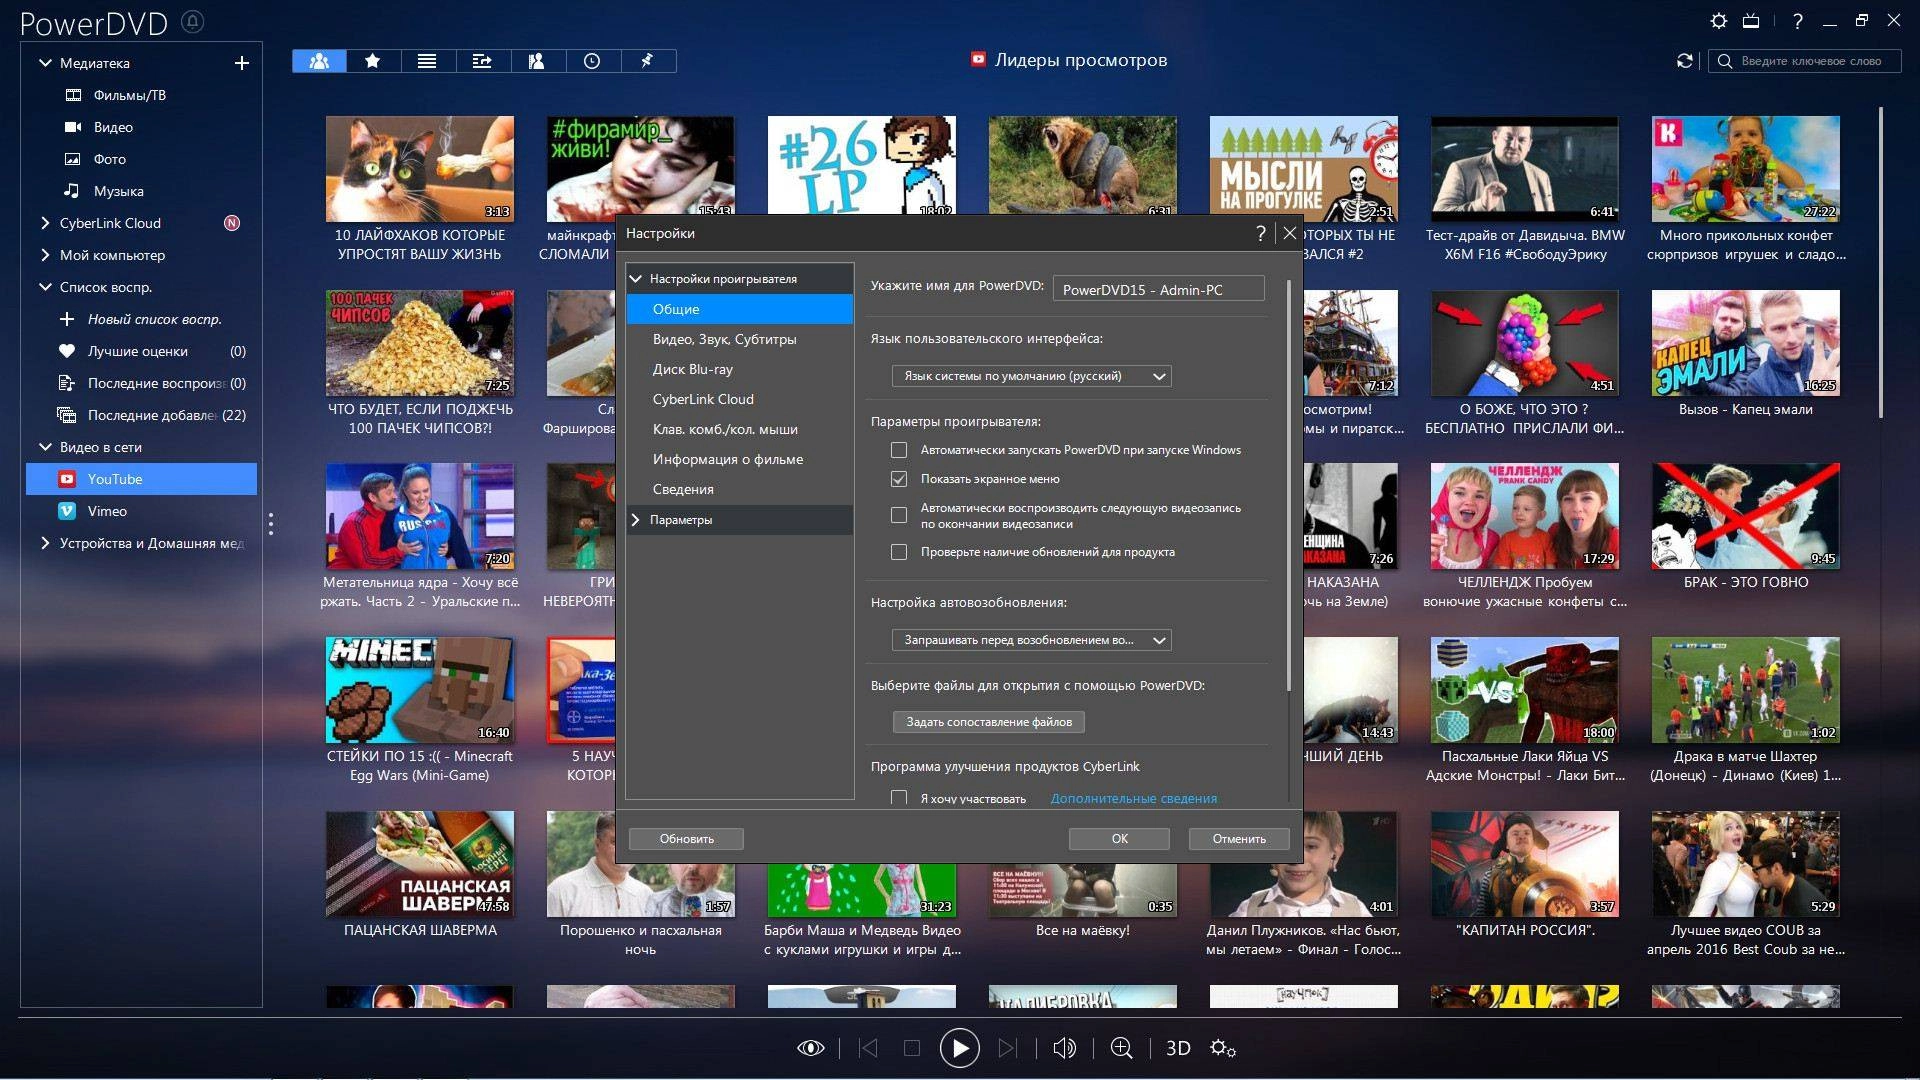Collapse Видео в сети section

(45, 447)
